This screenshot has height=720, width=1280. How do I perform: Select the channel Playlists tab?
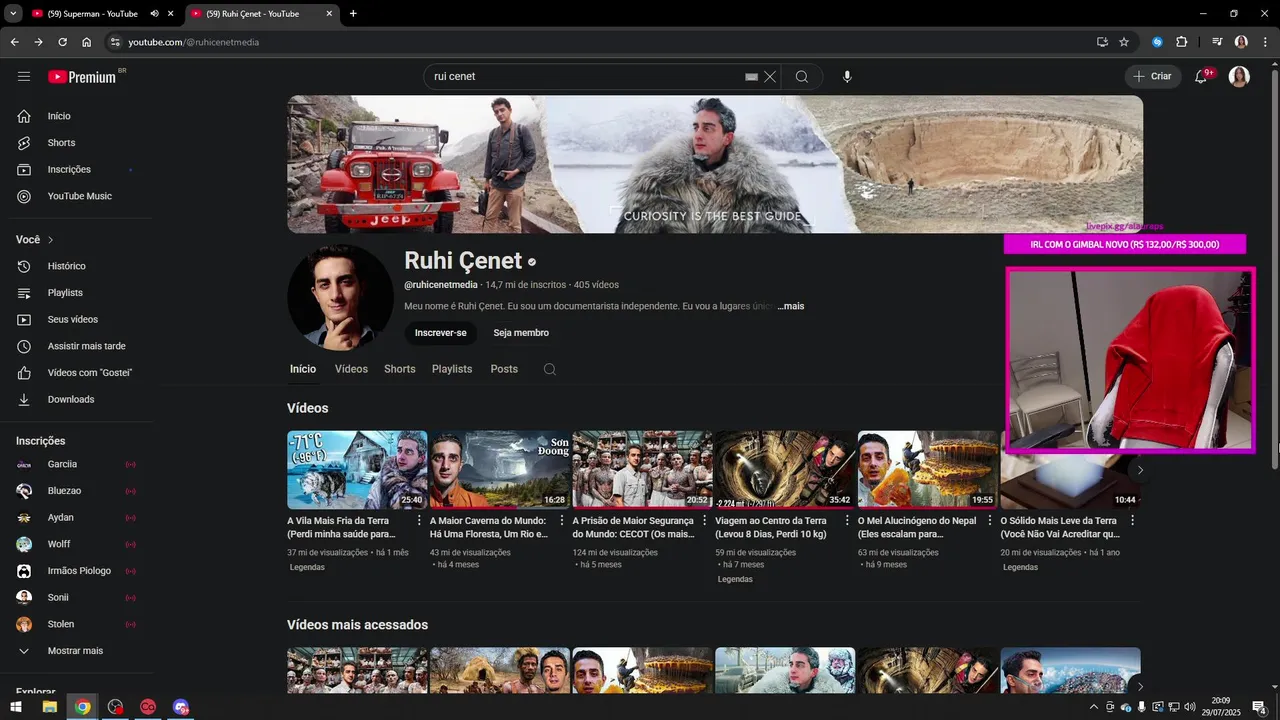[452, 369]
